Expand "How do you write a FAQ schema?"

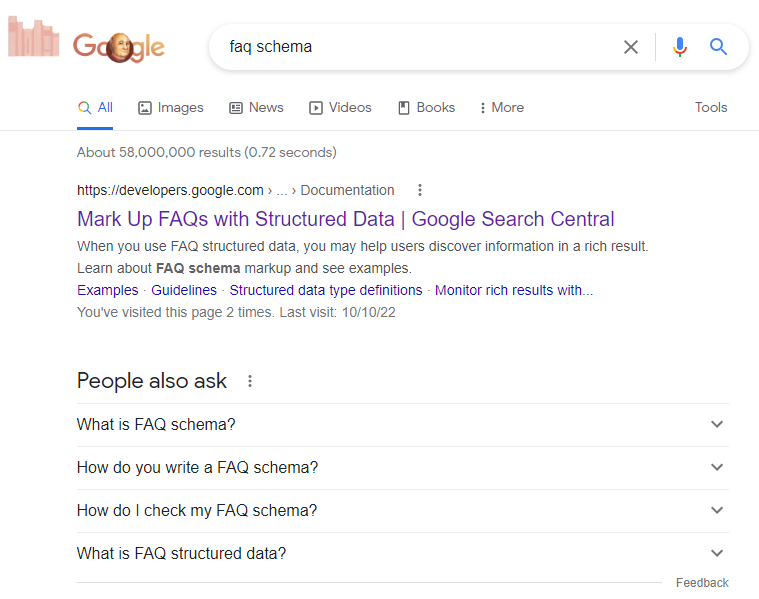pyautogui.click(x=716, y=467)
